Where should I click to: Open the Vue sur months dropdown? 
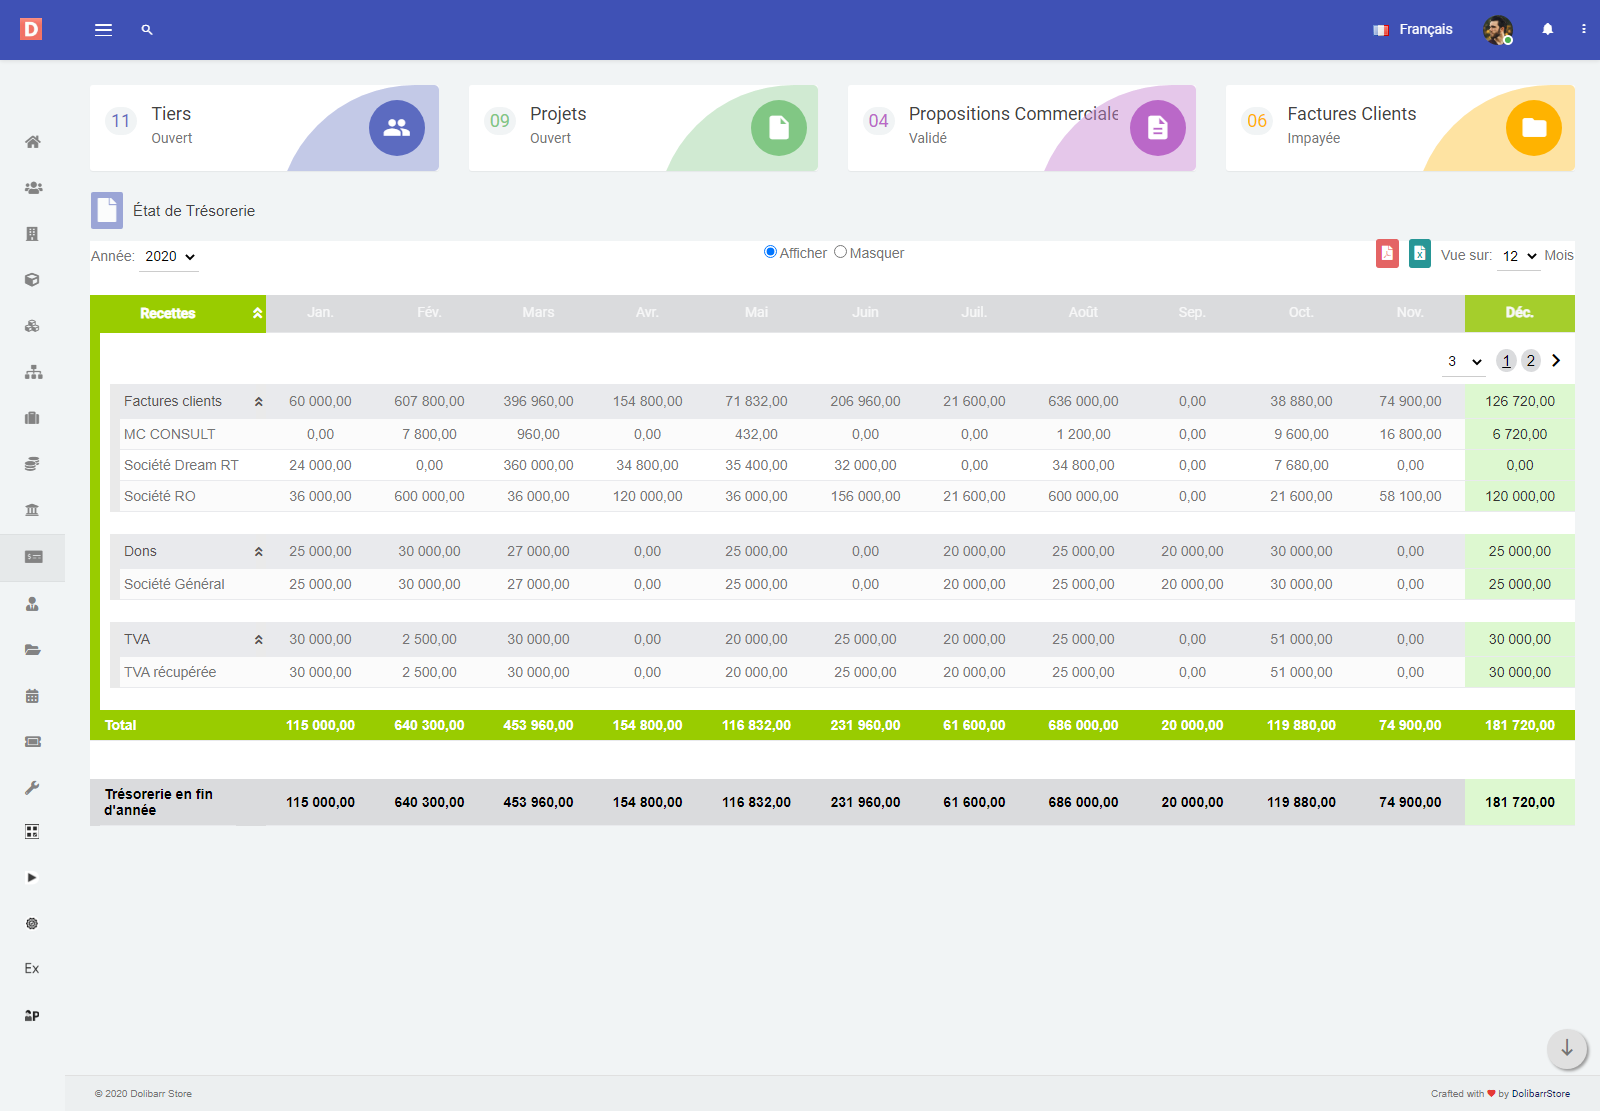coord(1519,257)
